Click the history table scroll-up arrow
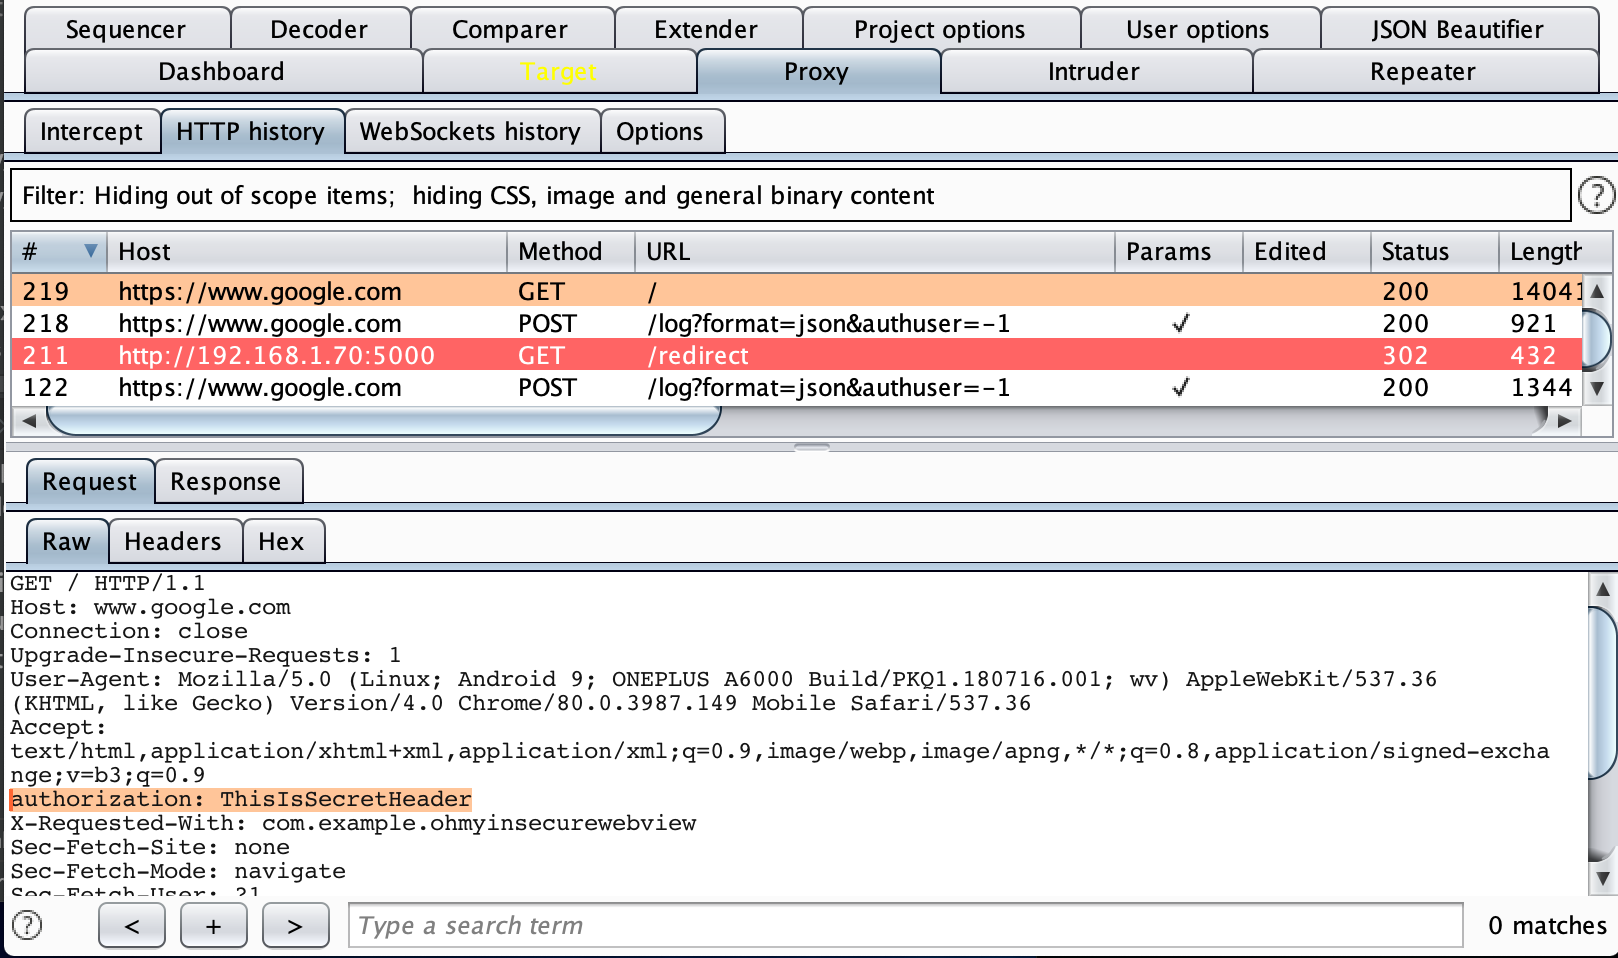 click(1597, 291)
